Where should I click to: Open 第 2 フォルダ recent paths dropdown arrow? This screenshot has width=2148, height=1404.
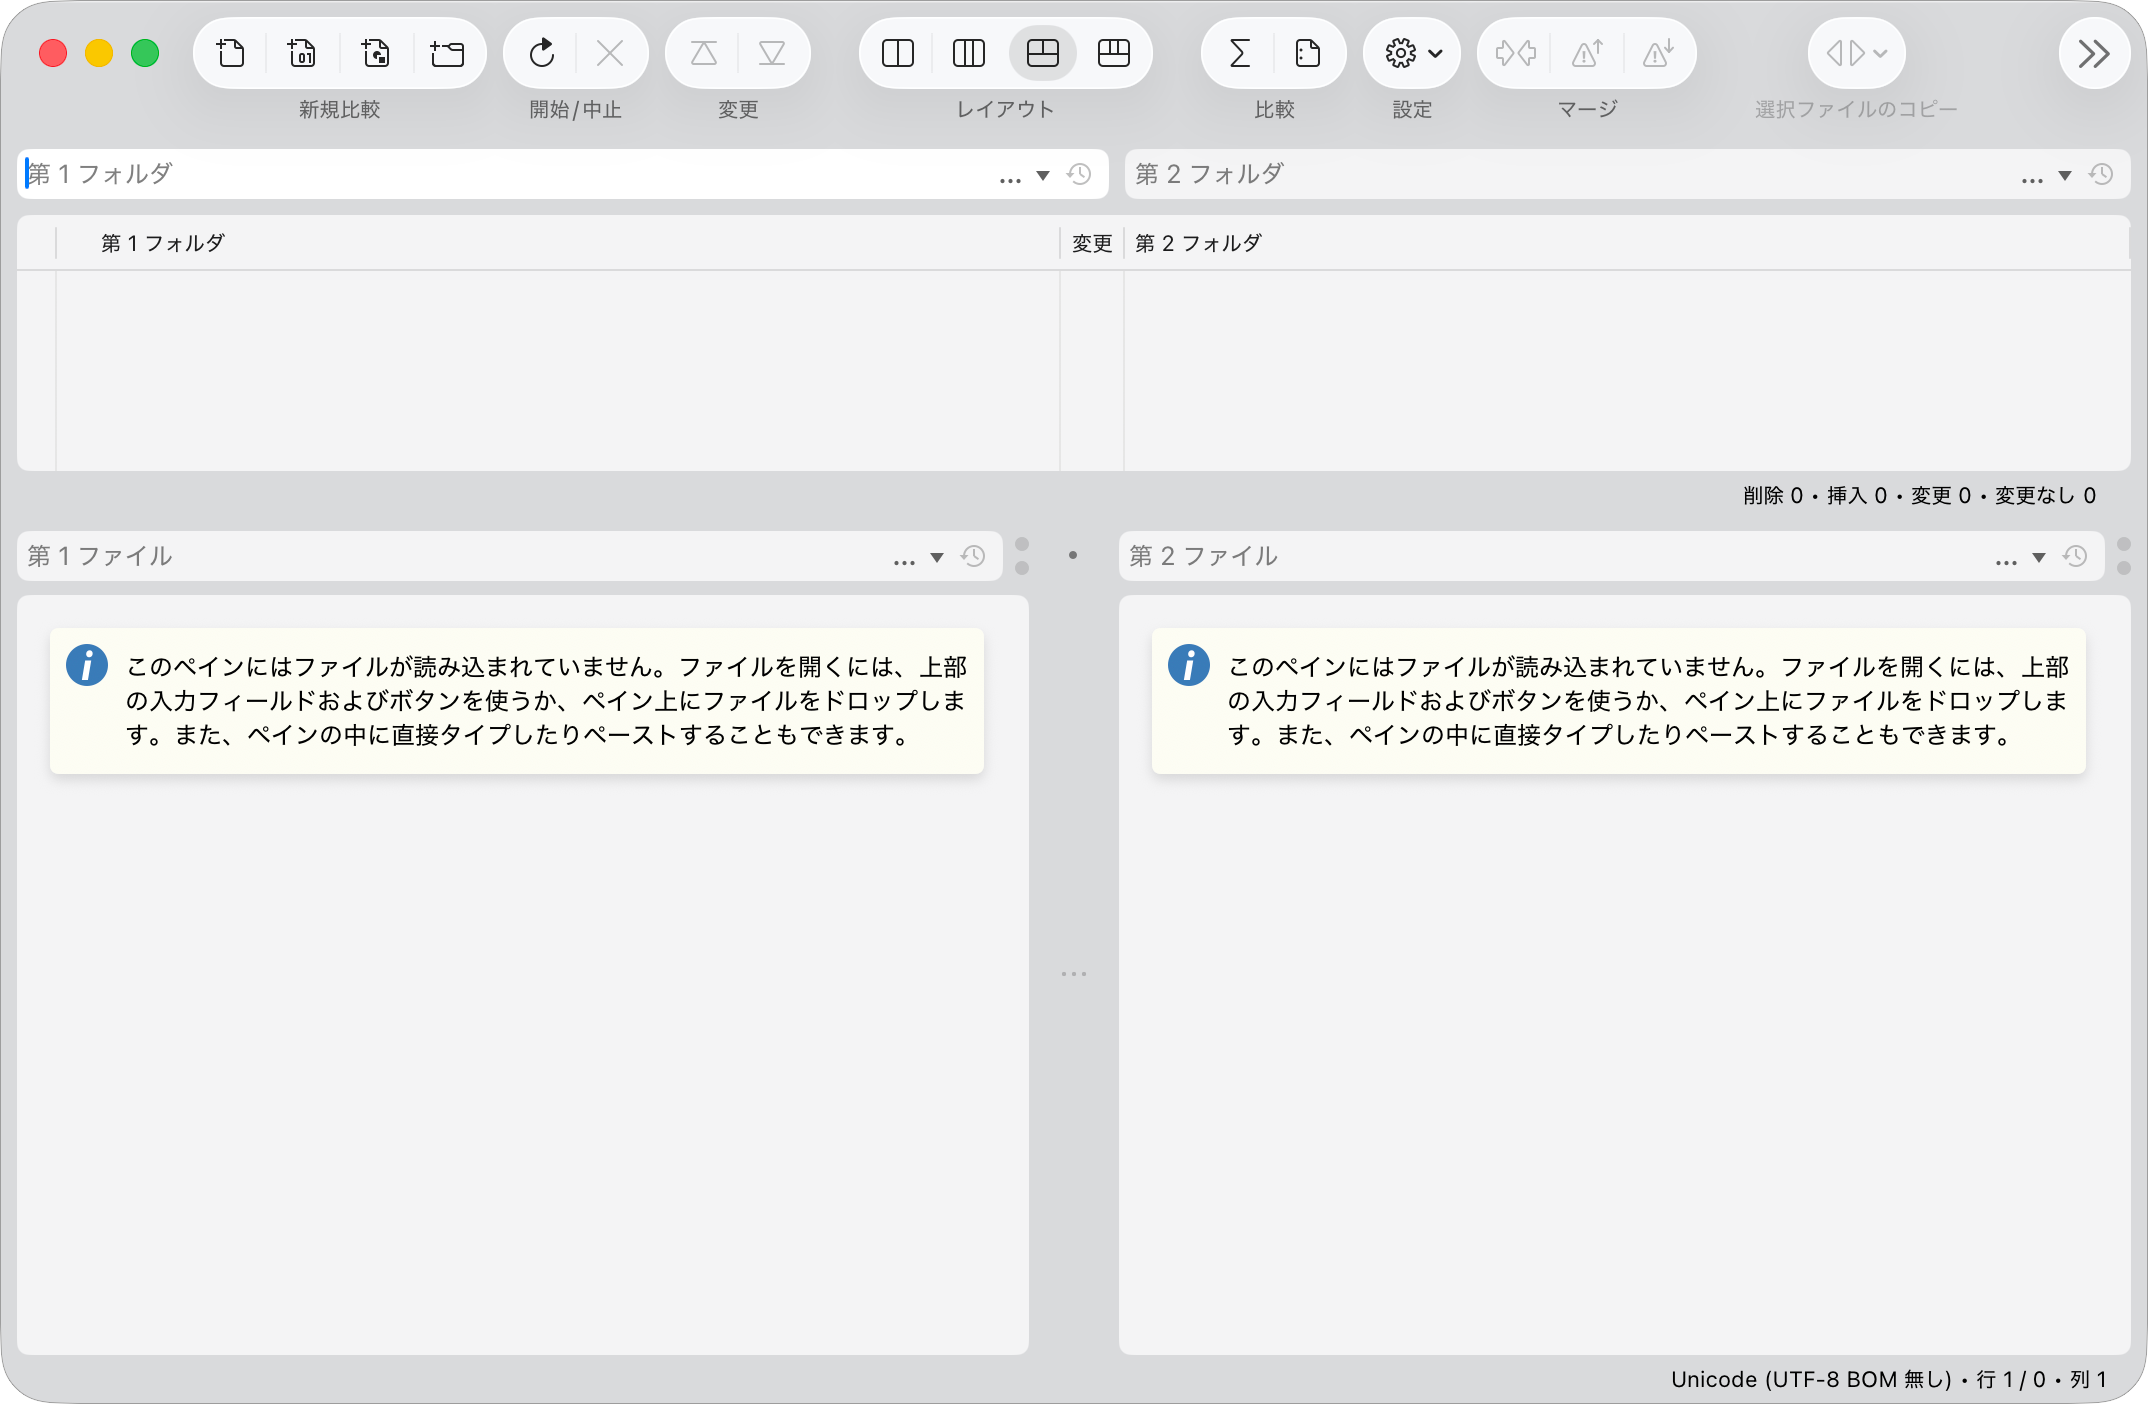2065,176
